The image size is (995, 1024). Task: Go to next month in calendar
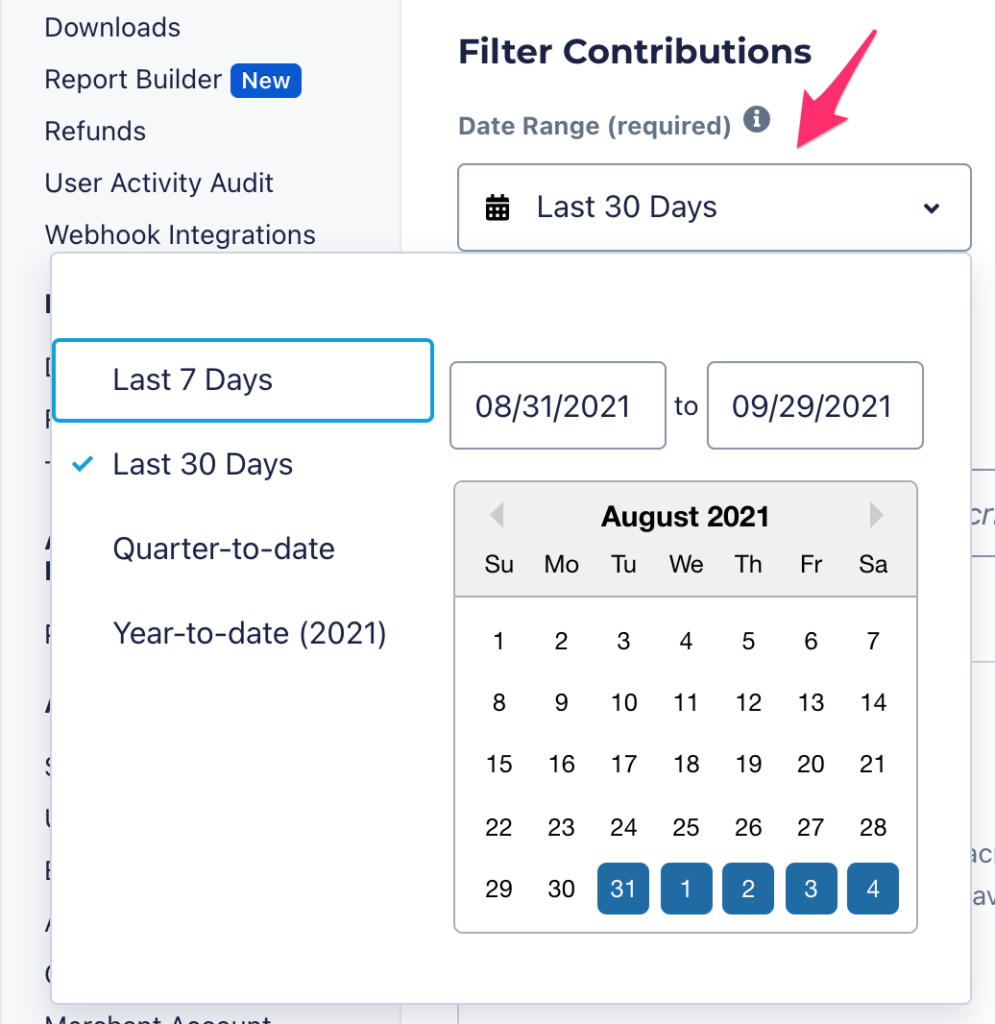pyautogui.click(x=876, y=516)
